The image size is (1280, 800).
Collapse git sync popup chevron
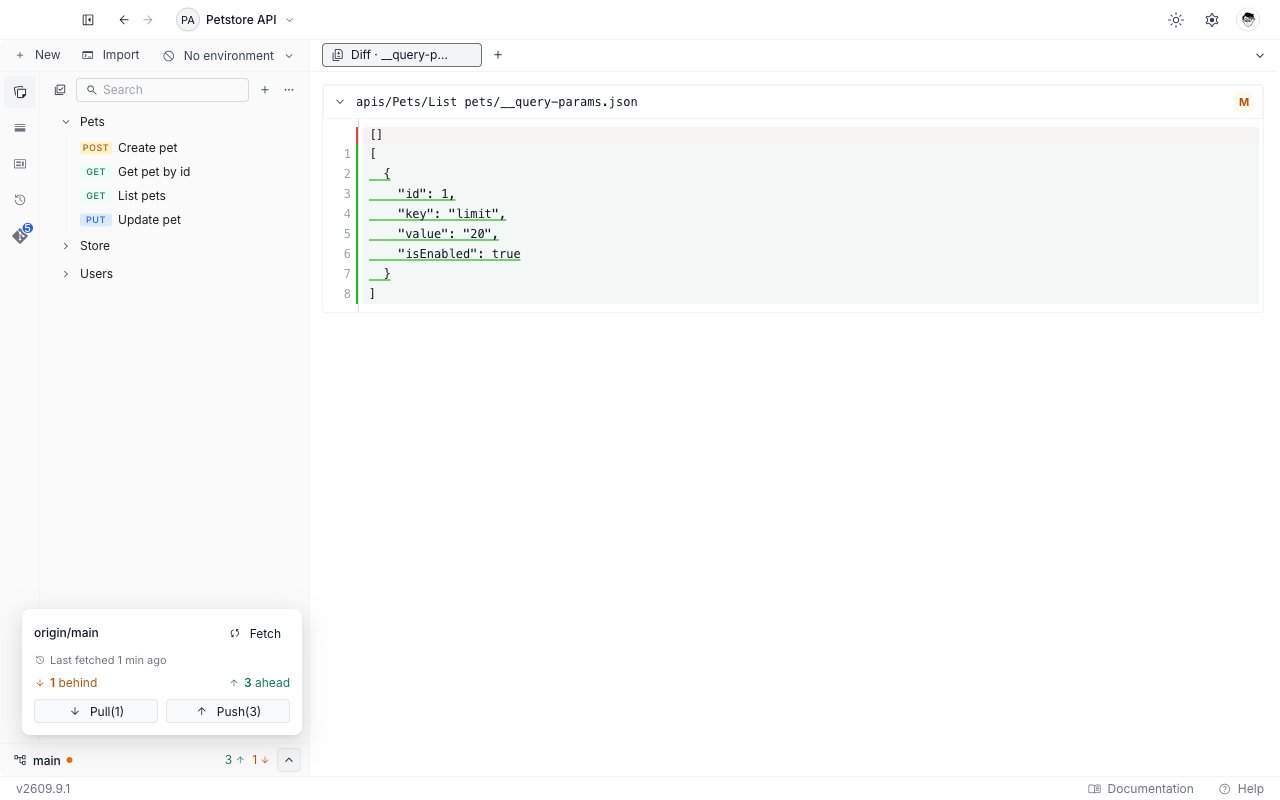pyautogui.click(x=288, y=760)
